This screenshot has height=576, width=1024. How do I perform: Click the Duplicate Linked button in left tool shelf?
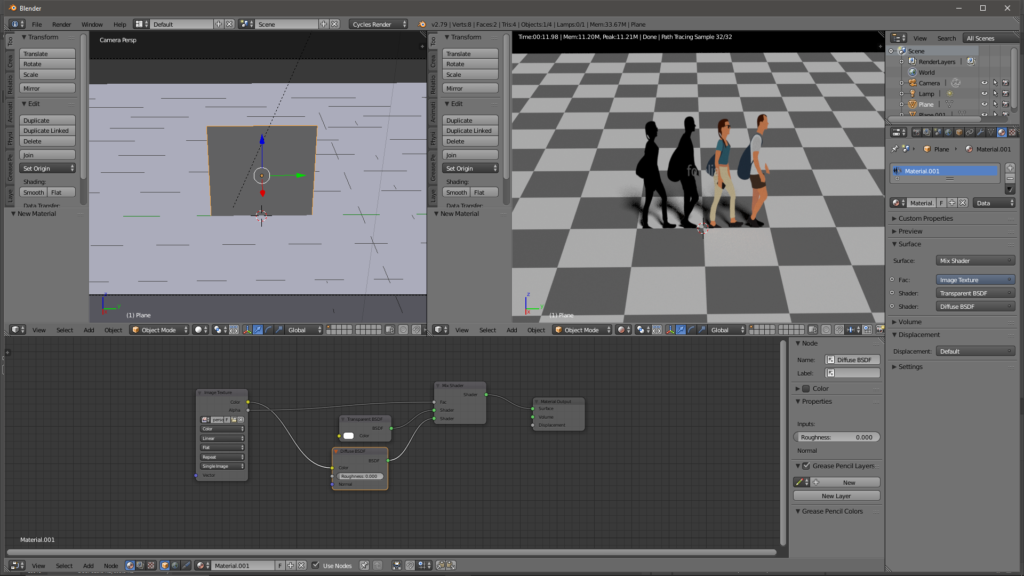47,131
